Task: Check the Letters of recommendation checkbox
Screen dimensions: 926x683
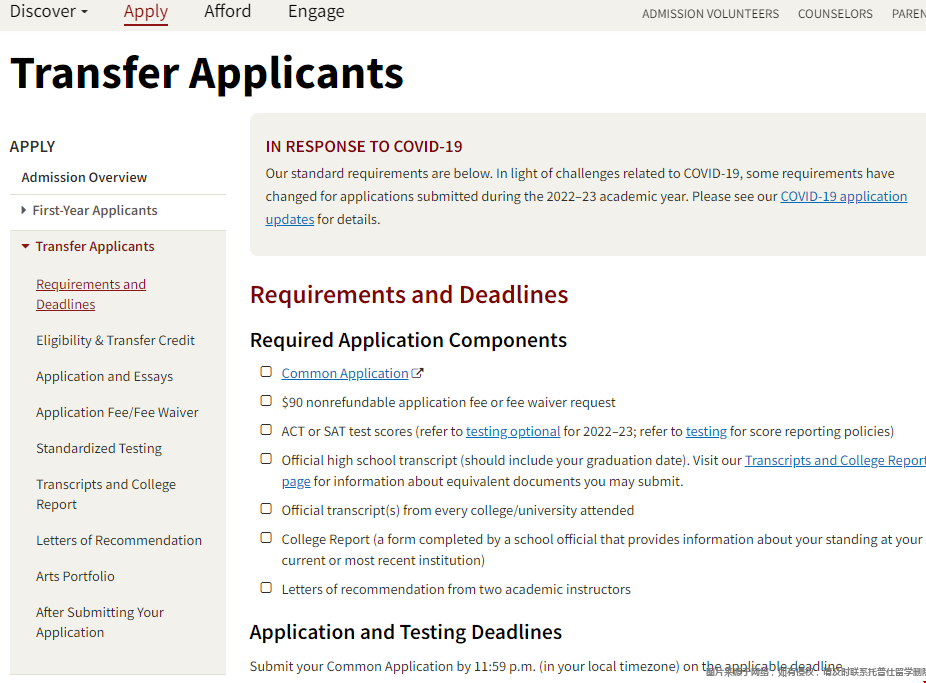Action: [266, 588]
